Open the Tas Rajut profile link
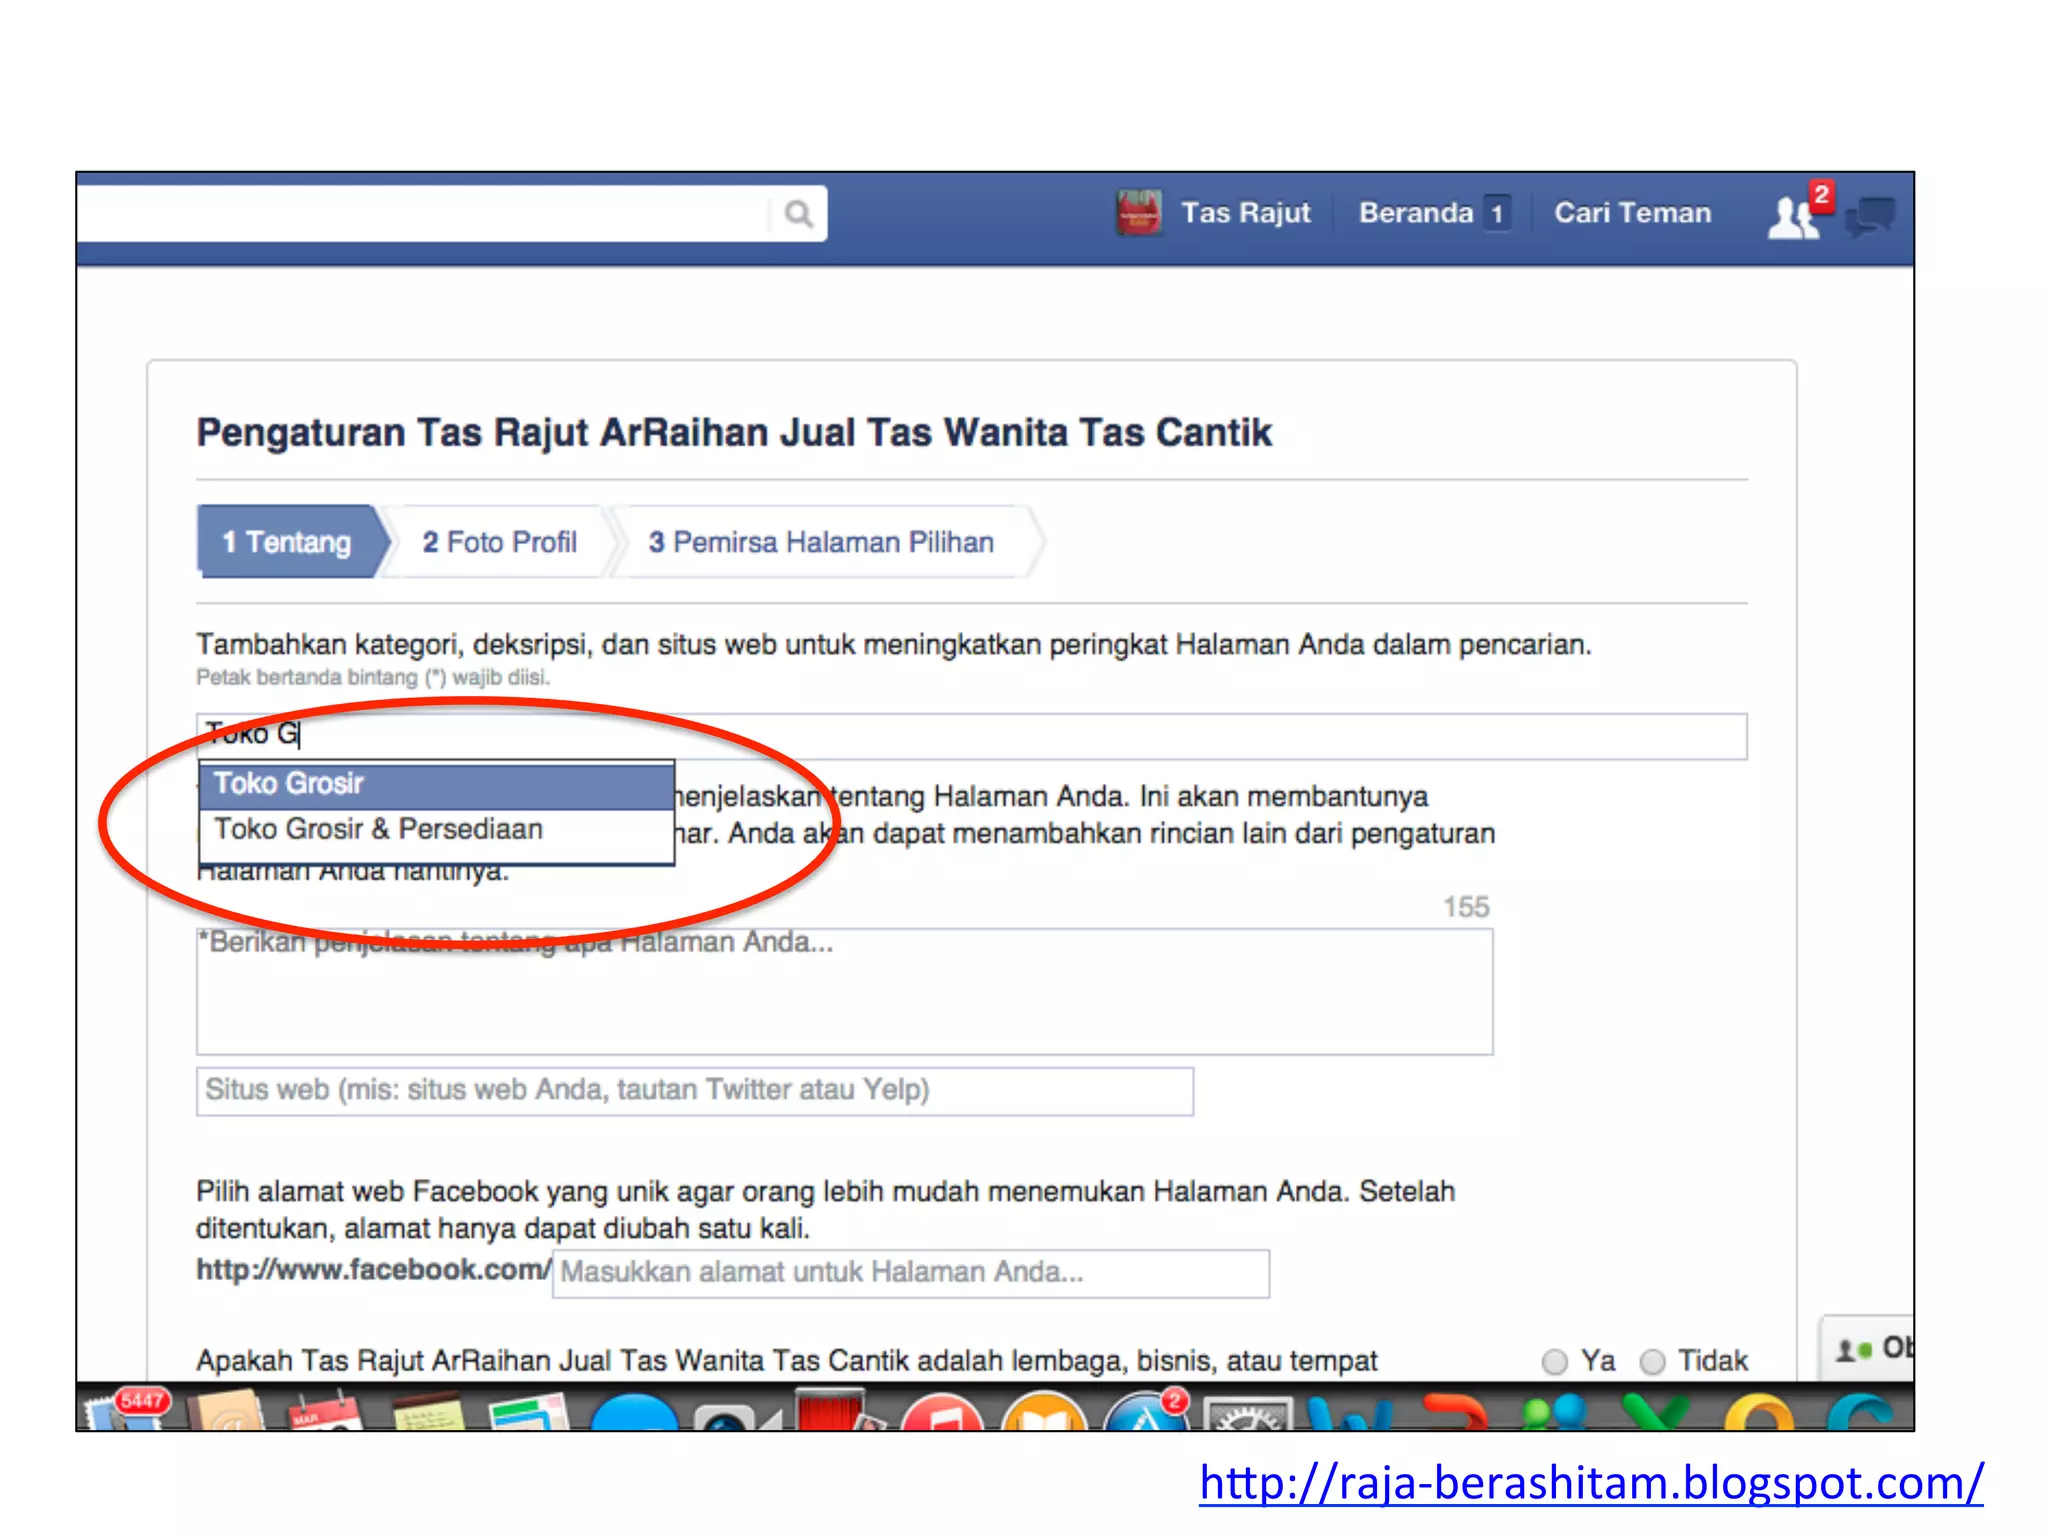 point(1245,213)
